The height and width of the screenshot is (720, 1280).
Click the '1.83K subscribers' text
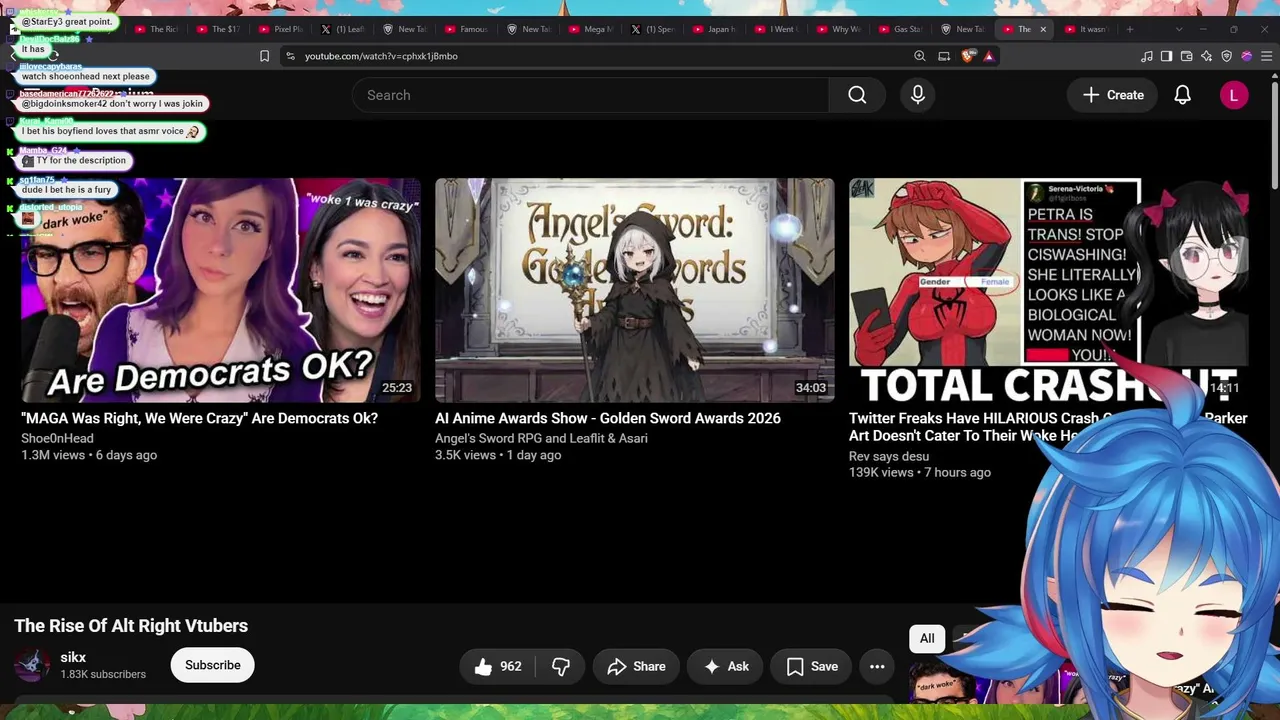(103, 674)
